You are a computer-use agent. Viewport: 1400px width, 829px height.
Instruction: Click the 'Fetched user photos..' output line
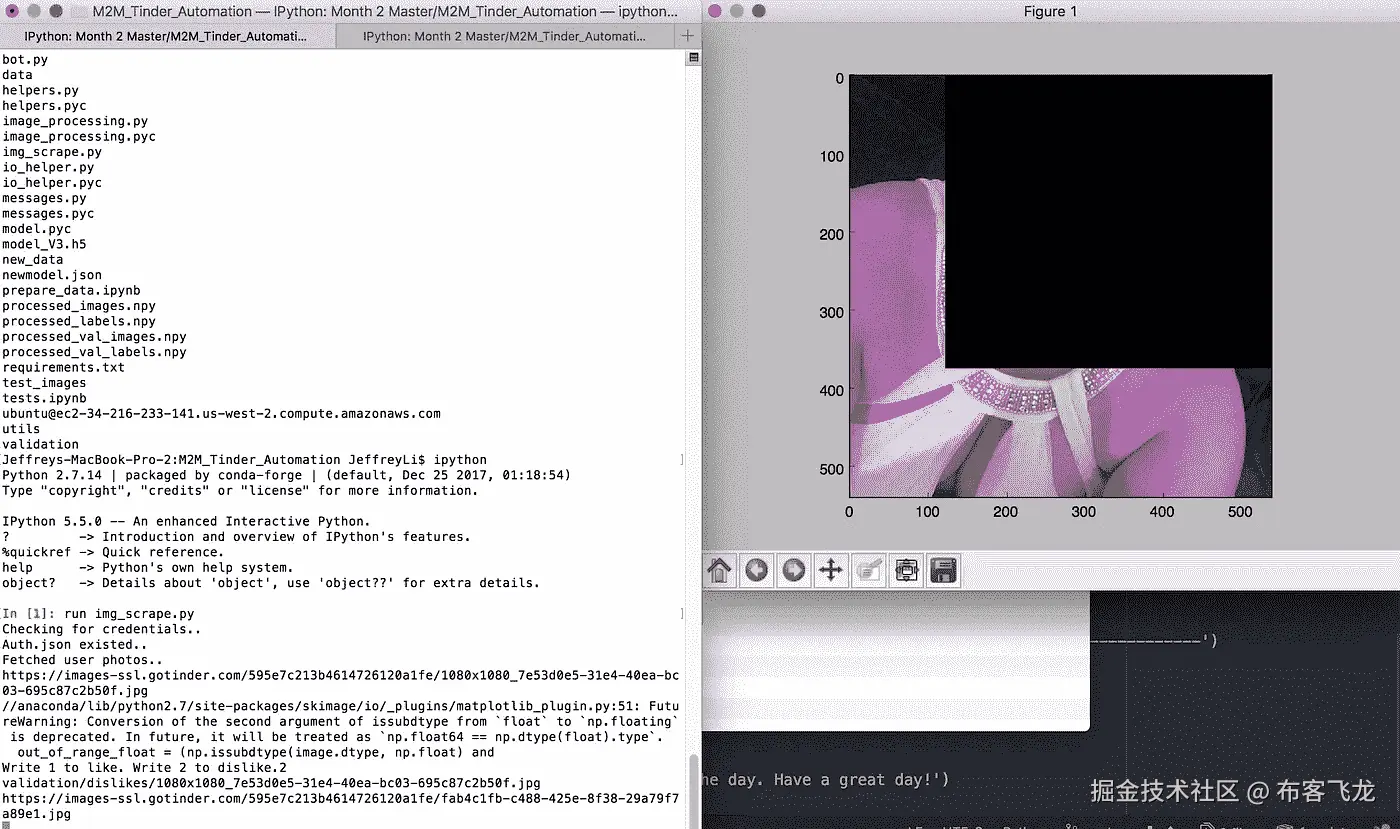82,660
